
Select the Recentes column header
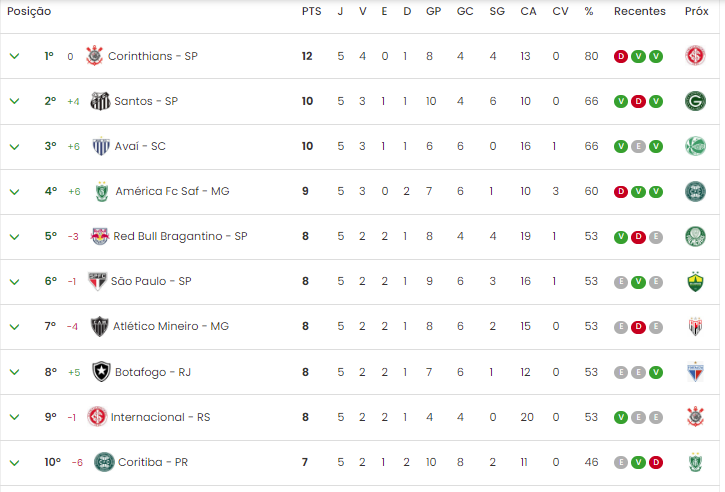(639, 12)
